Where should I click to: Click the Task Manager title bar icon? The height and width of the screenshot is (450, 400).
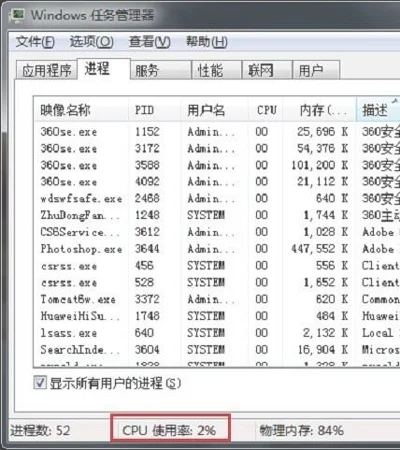17,15
